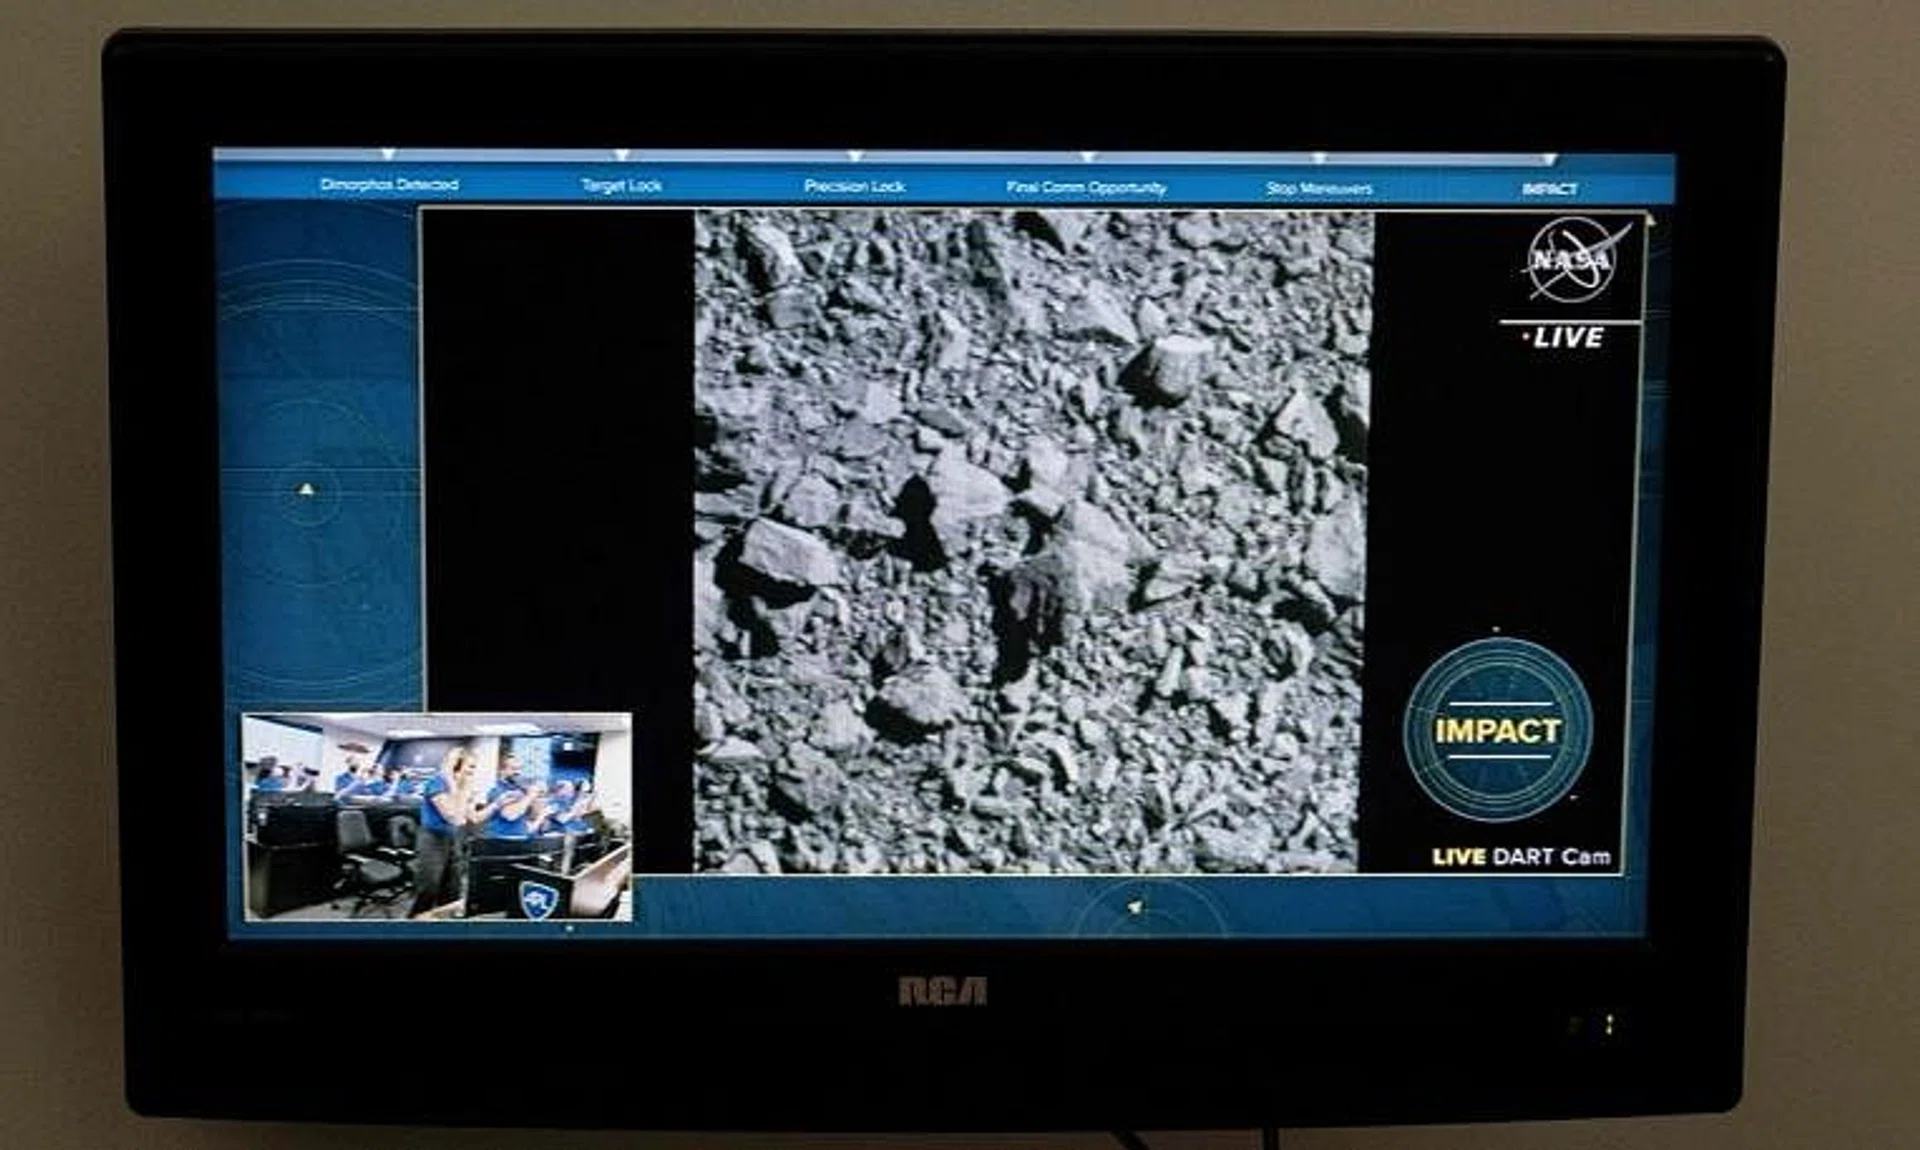Image resolution: width=1920 pixels, height=1150 pixels.
Task: Click the triangle marker above Dimorphos Detected
Action: [388, 157]
